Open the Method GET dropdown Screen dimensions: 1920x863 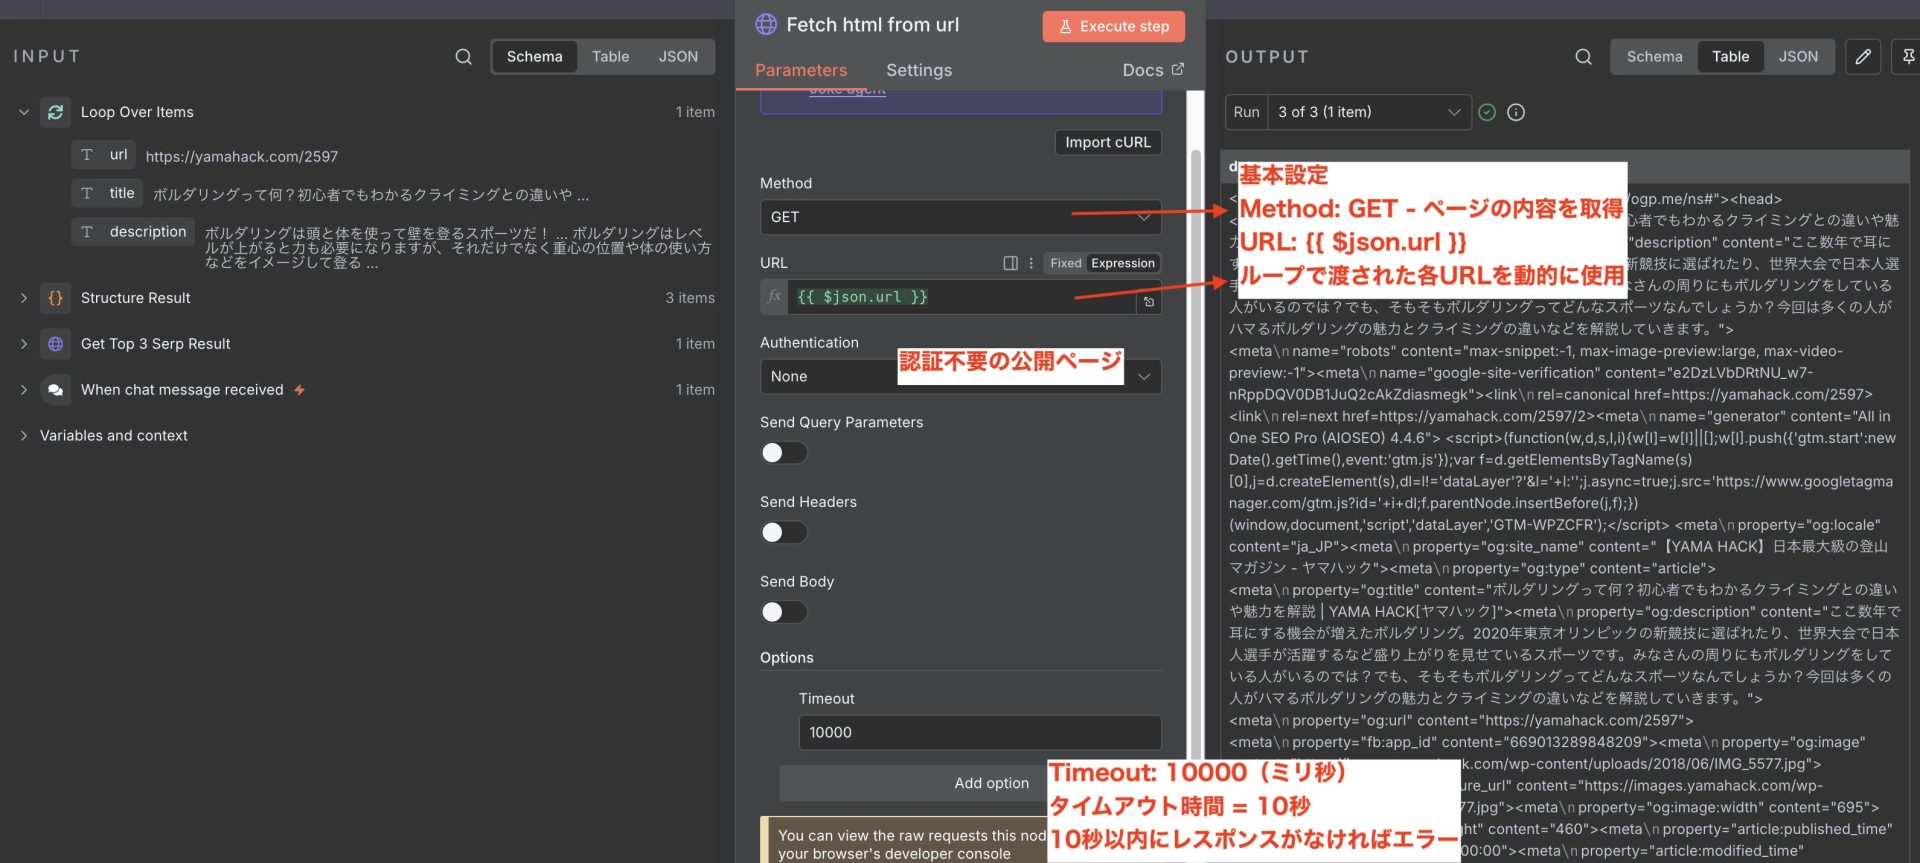(960, 217)
